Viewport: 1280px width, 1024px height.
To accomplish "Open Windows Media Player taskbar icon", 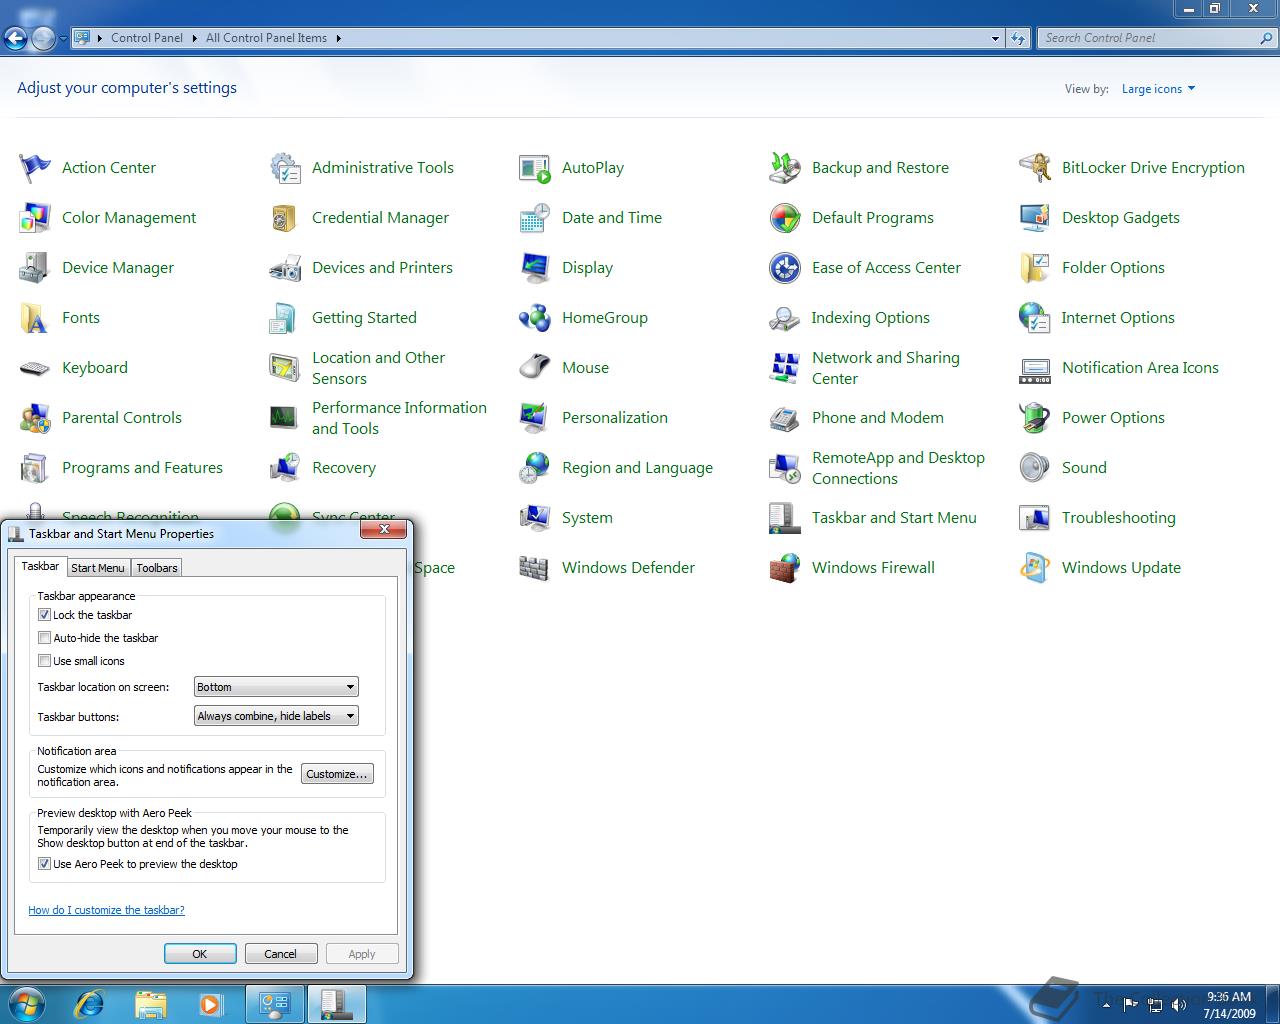I will pos(211,1004).
